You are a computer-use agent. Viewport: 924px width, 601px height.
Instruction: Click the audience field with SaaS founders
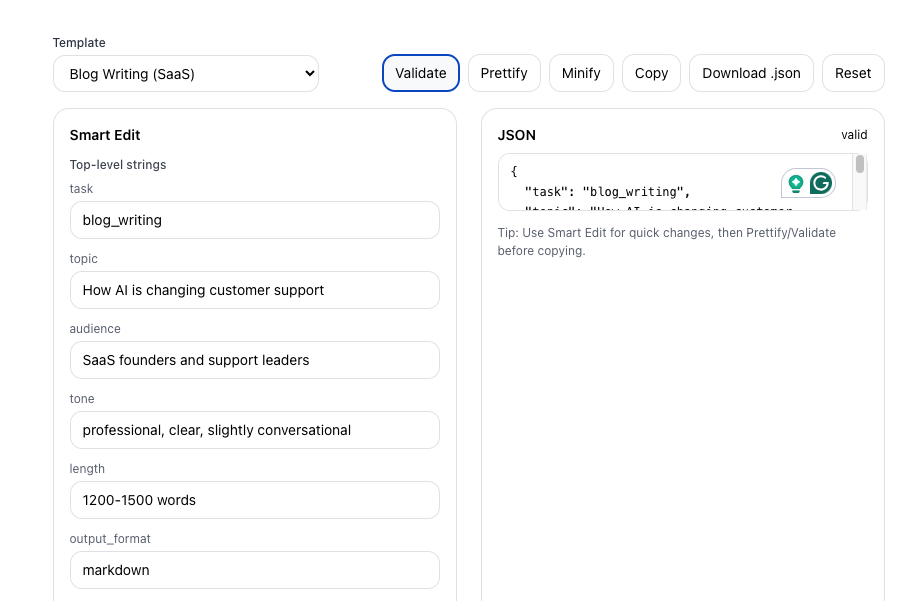coord(255,360)
